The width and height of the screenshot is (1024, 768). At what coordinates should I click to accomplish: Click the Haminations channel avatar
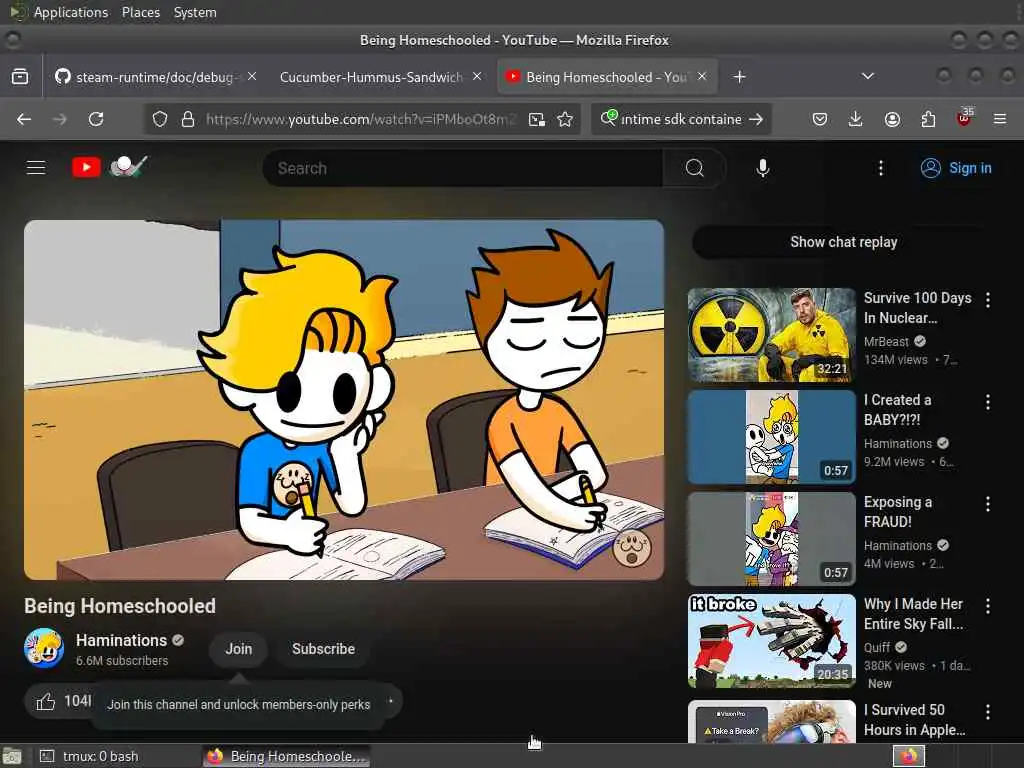coord(44,648)
